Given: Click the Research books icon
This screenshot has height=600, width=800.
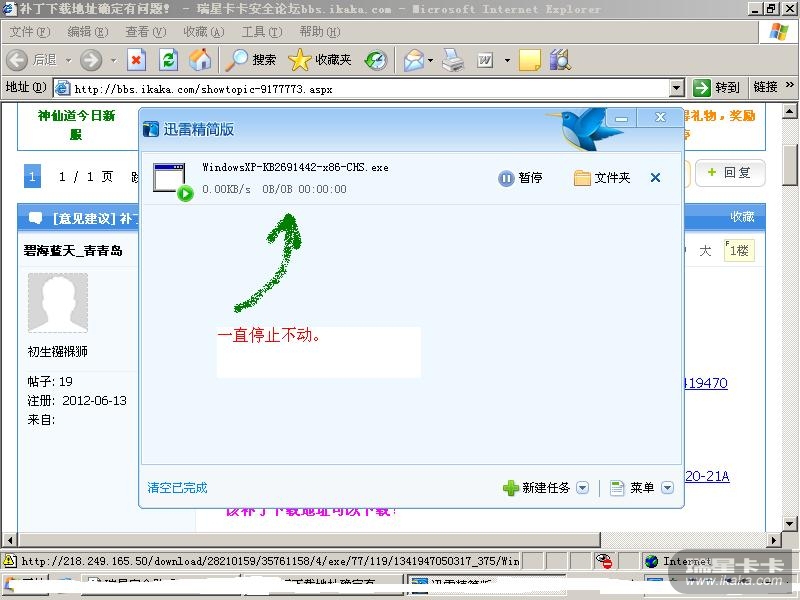Looking at the screenshot, I should coord(560,60).
